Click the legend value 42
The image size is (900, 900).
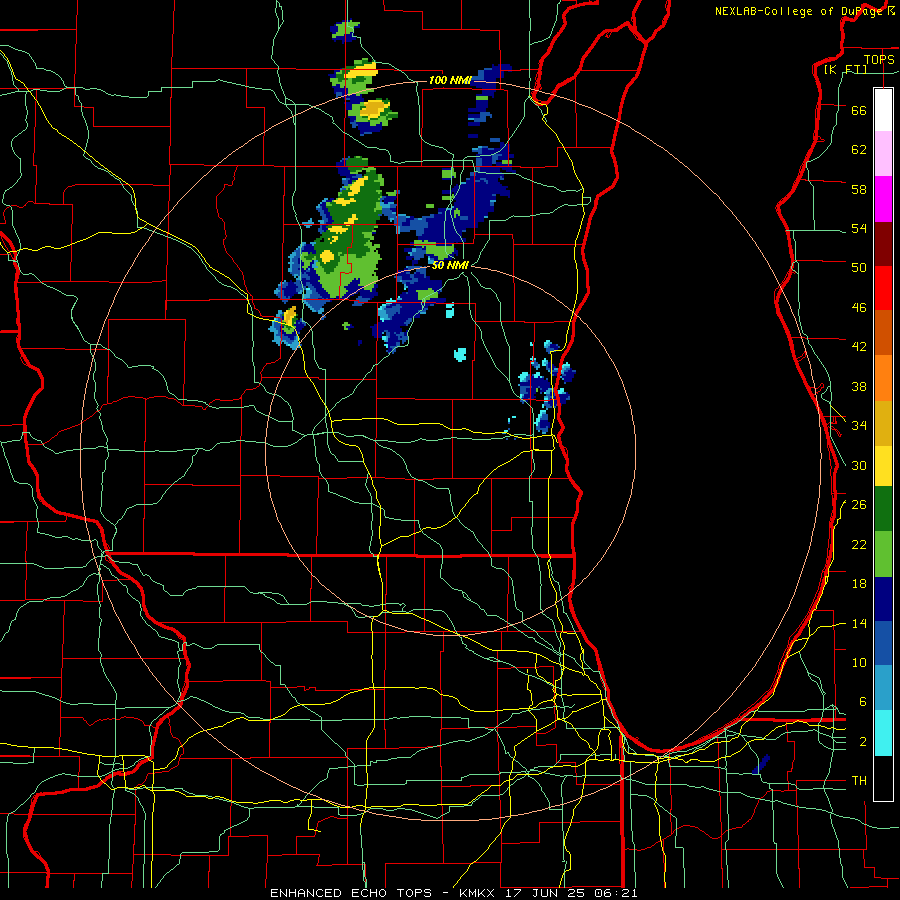point(859,347)
